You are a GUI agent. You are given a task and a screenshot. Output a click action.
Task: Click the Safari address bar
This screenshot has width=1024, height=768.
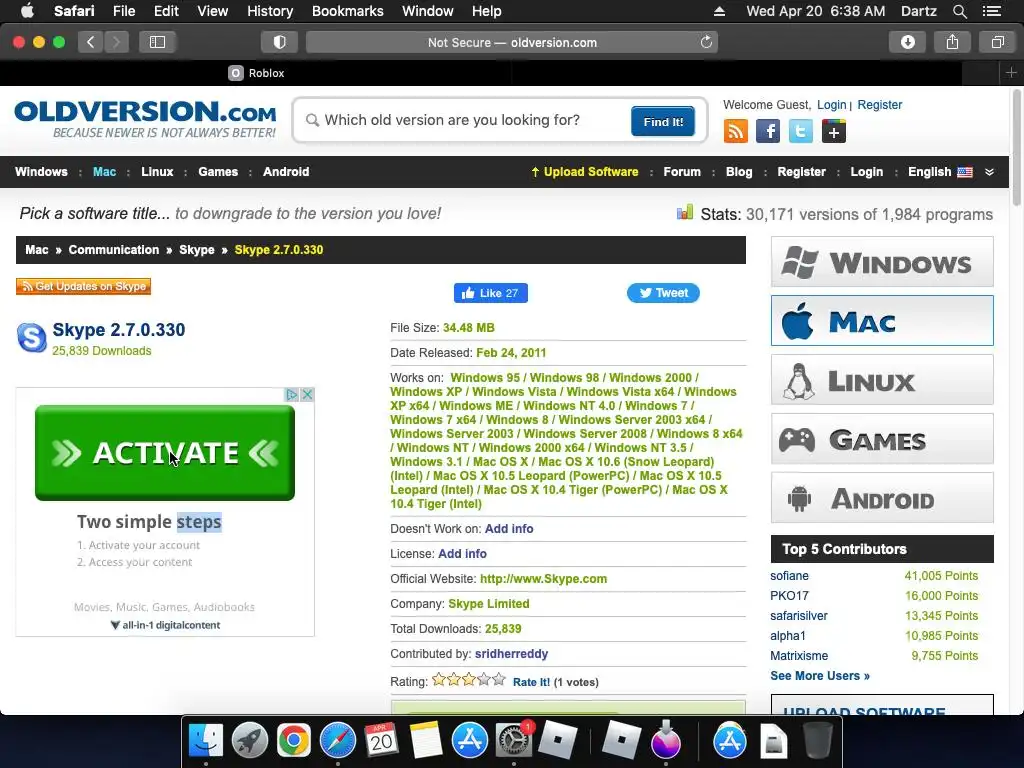[512, 42]
